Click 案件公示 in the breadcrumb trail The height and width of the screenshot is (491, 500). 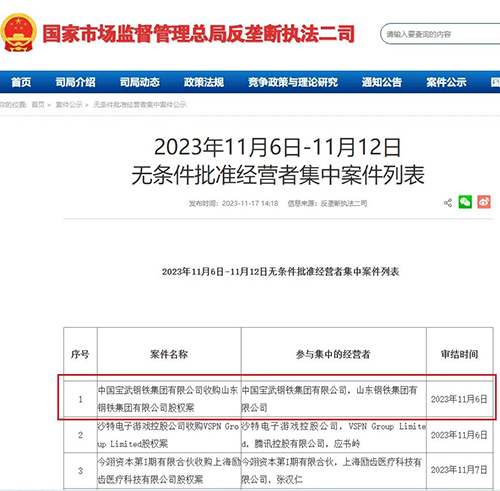point(69,105)
